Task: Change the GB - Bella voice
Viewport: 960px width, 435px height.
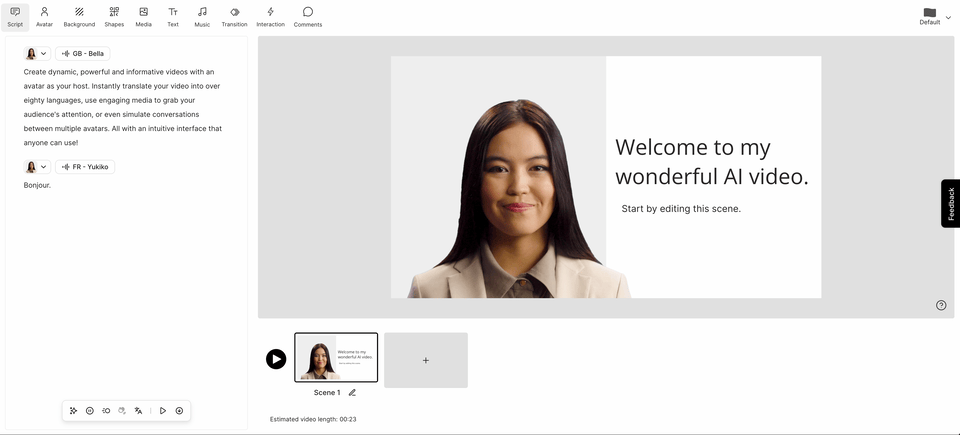Action: tap(83, 54)
